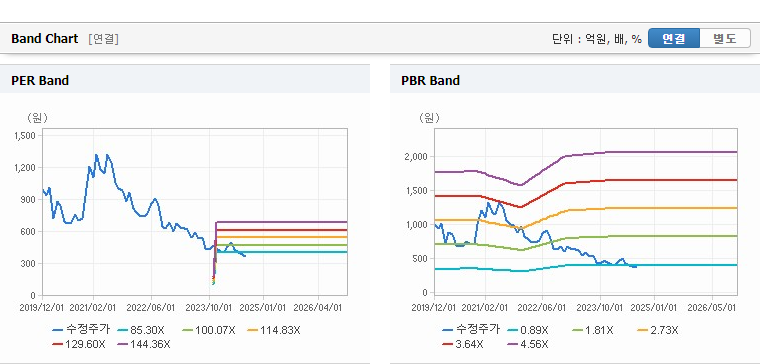
Task: Toggle 0.89X legend item in PBR Band
Action: coord(527,330)
